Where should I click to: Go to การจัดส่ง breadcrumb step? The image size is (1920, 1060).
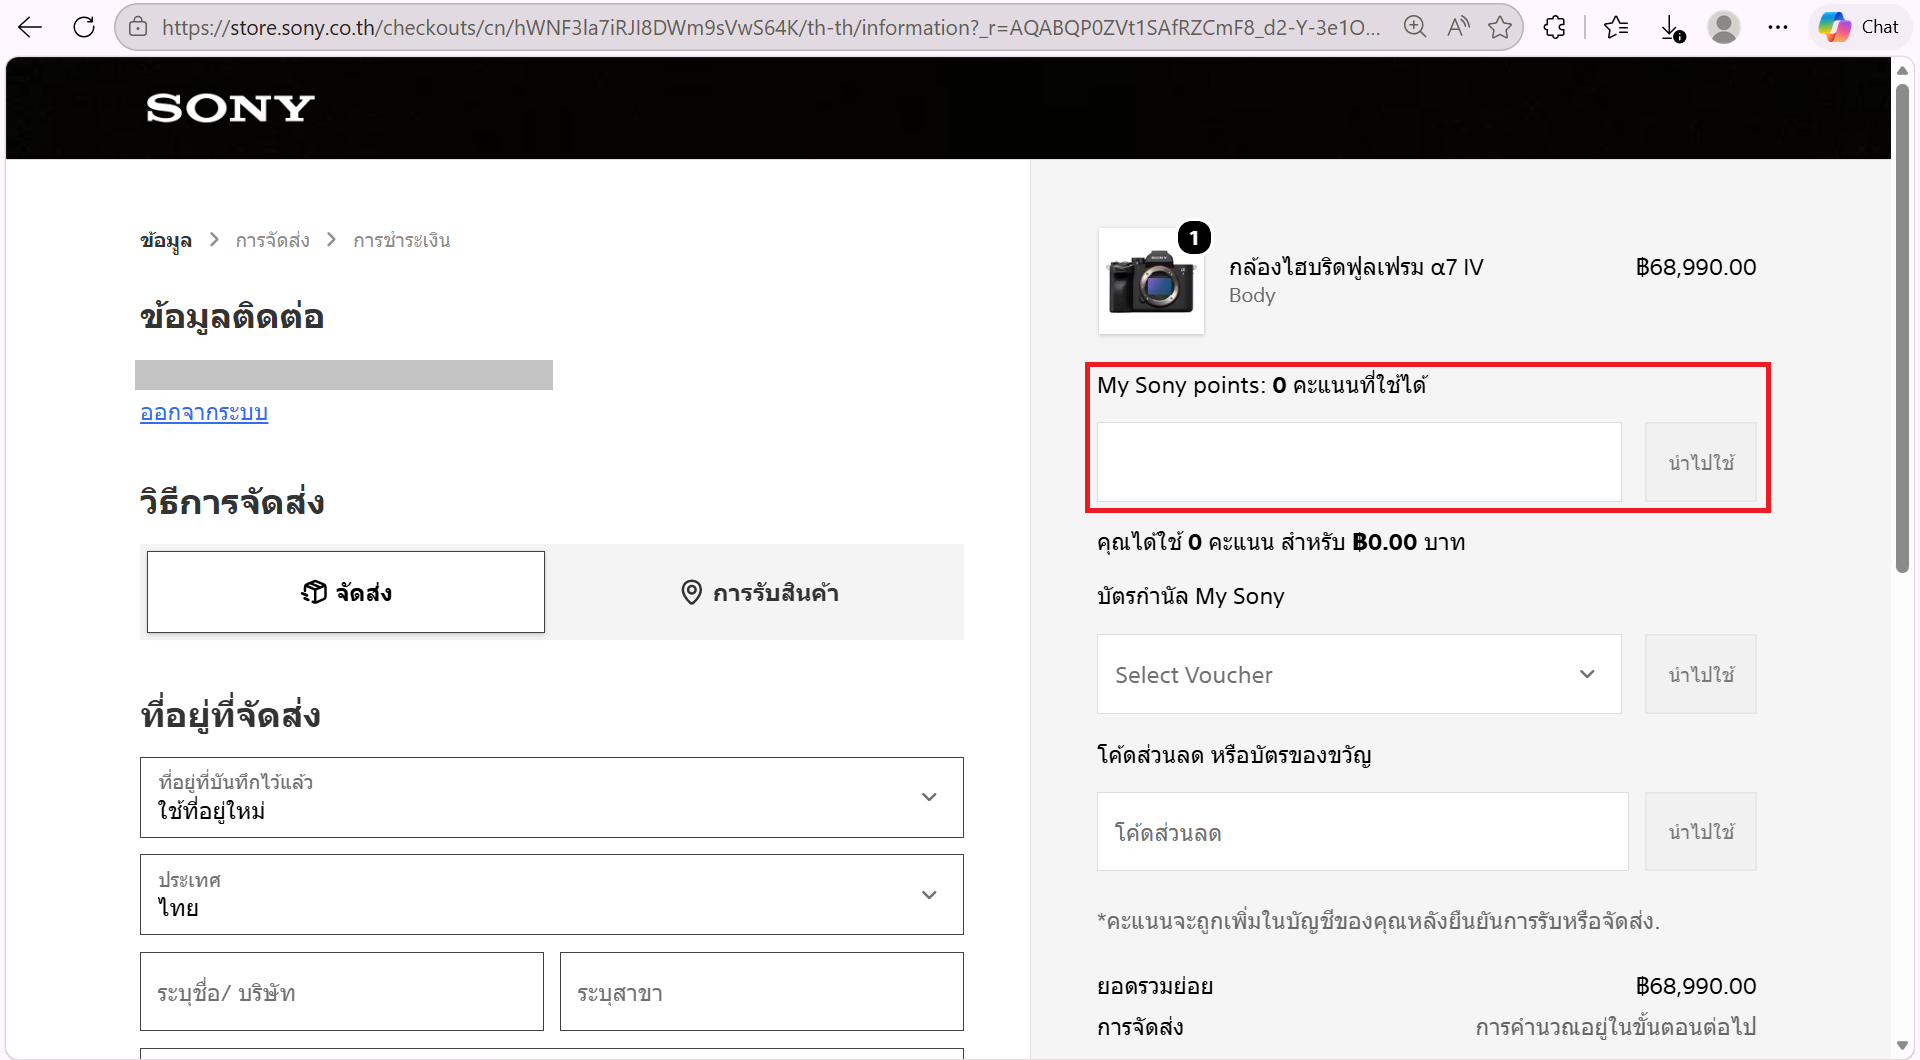click(272, 240)
